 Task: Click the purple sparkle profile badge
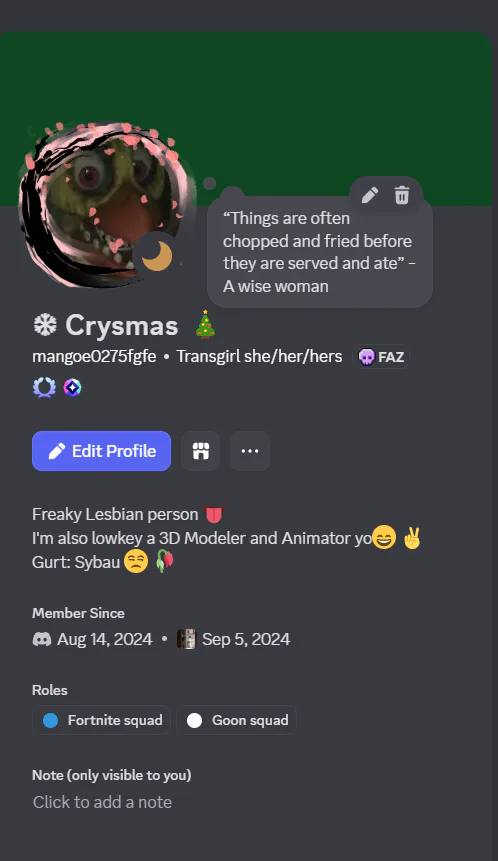[x=72, y=388]
